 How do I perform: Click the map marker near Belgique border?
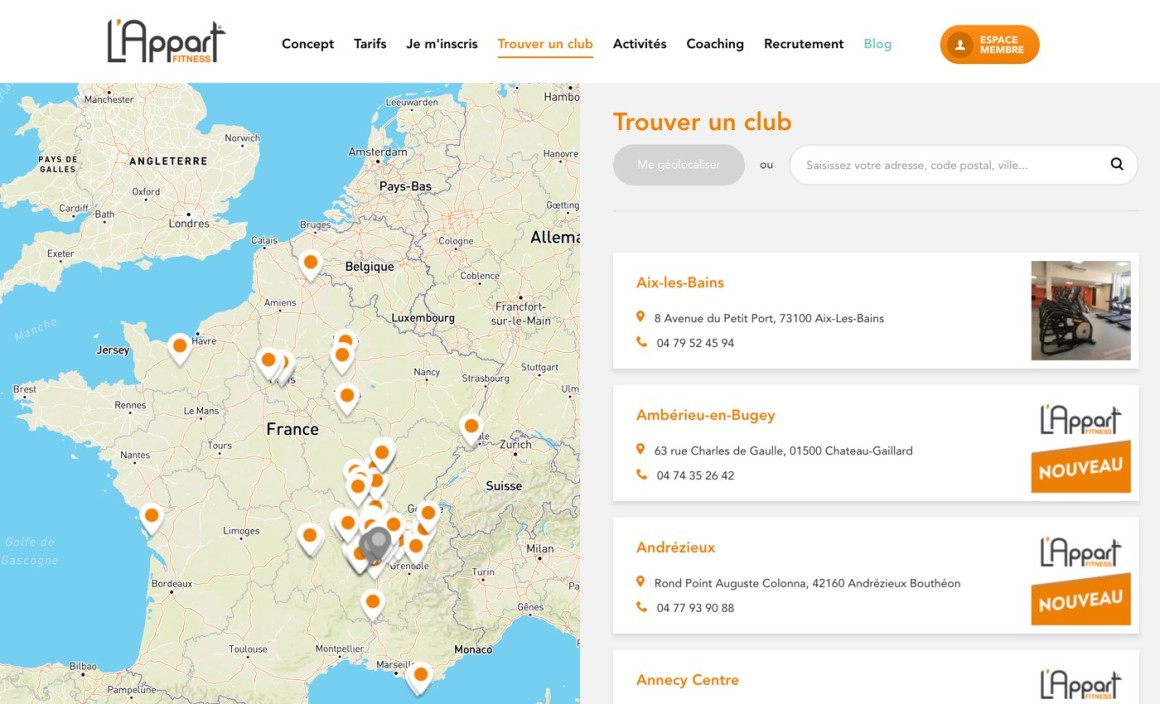click(x=311, y=265)
